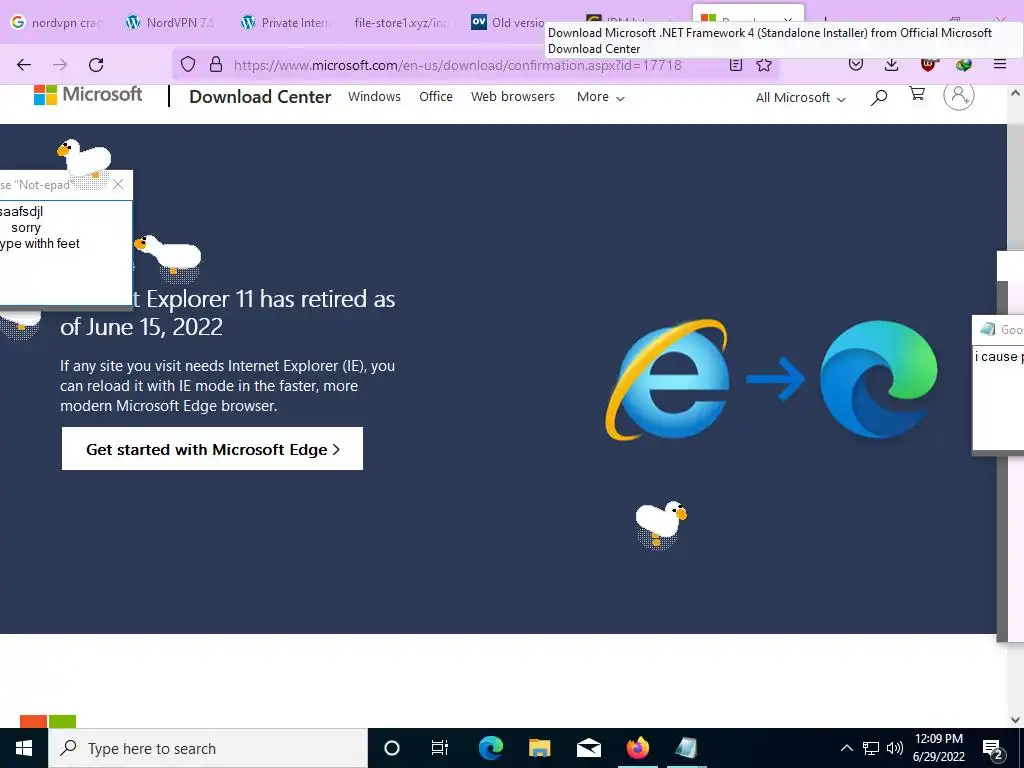View site security lock details
The image size is (1024, 768).
click(216, 65)
